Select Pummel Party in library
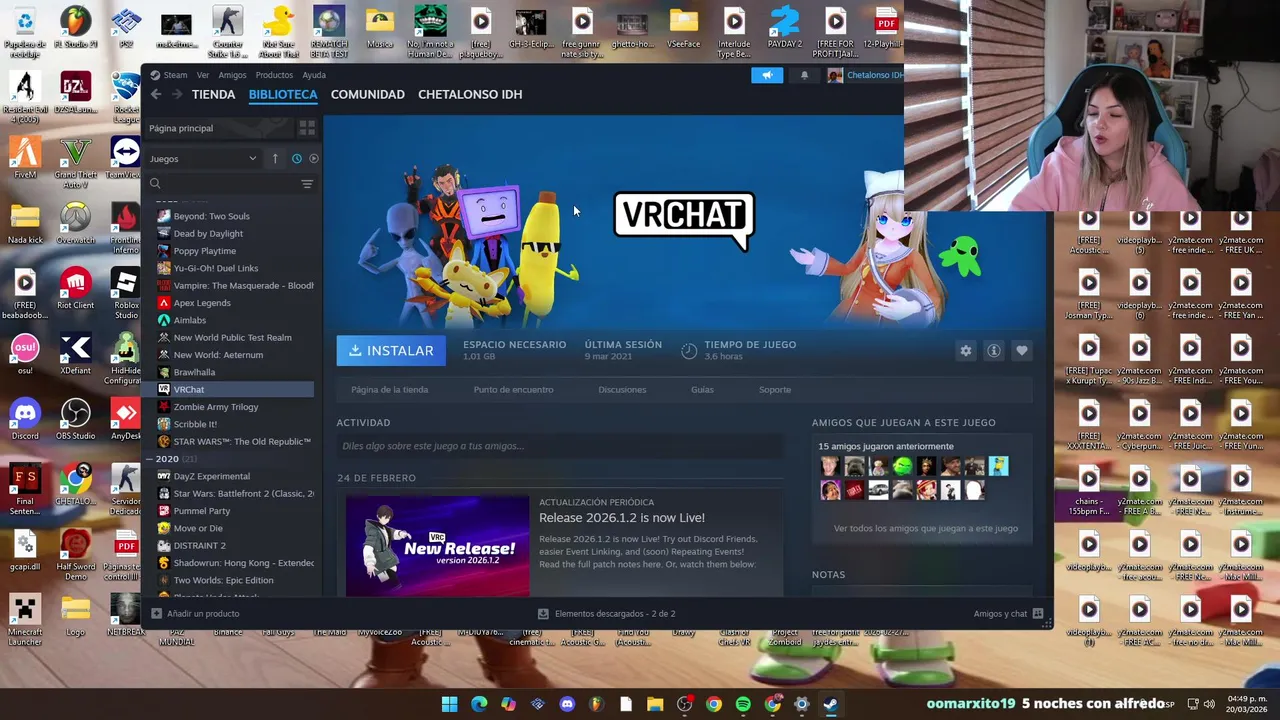 [202, 511]
